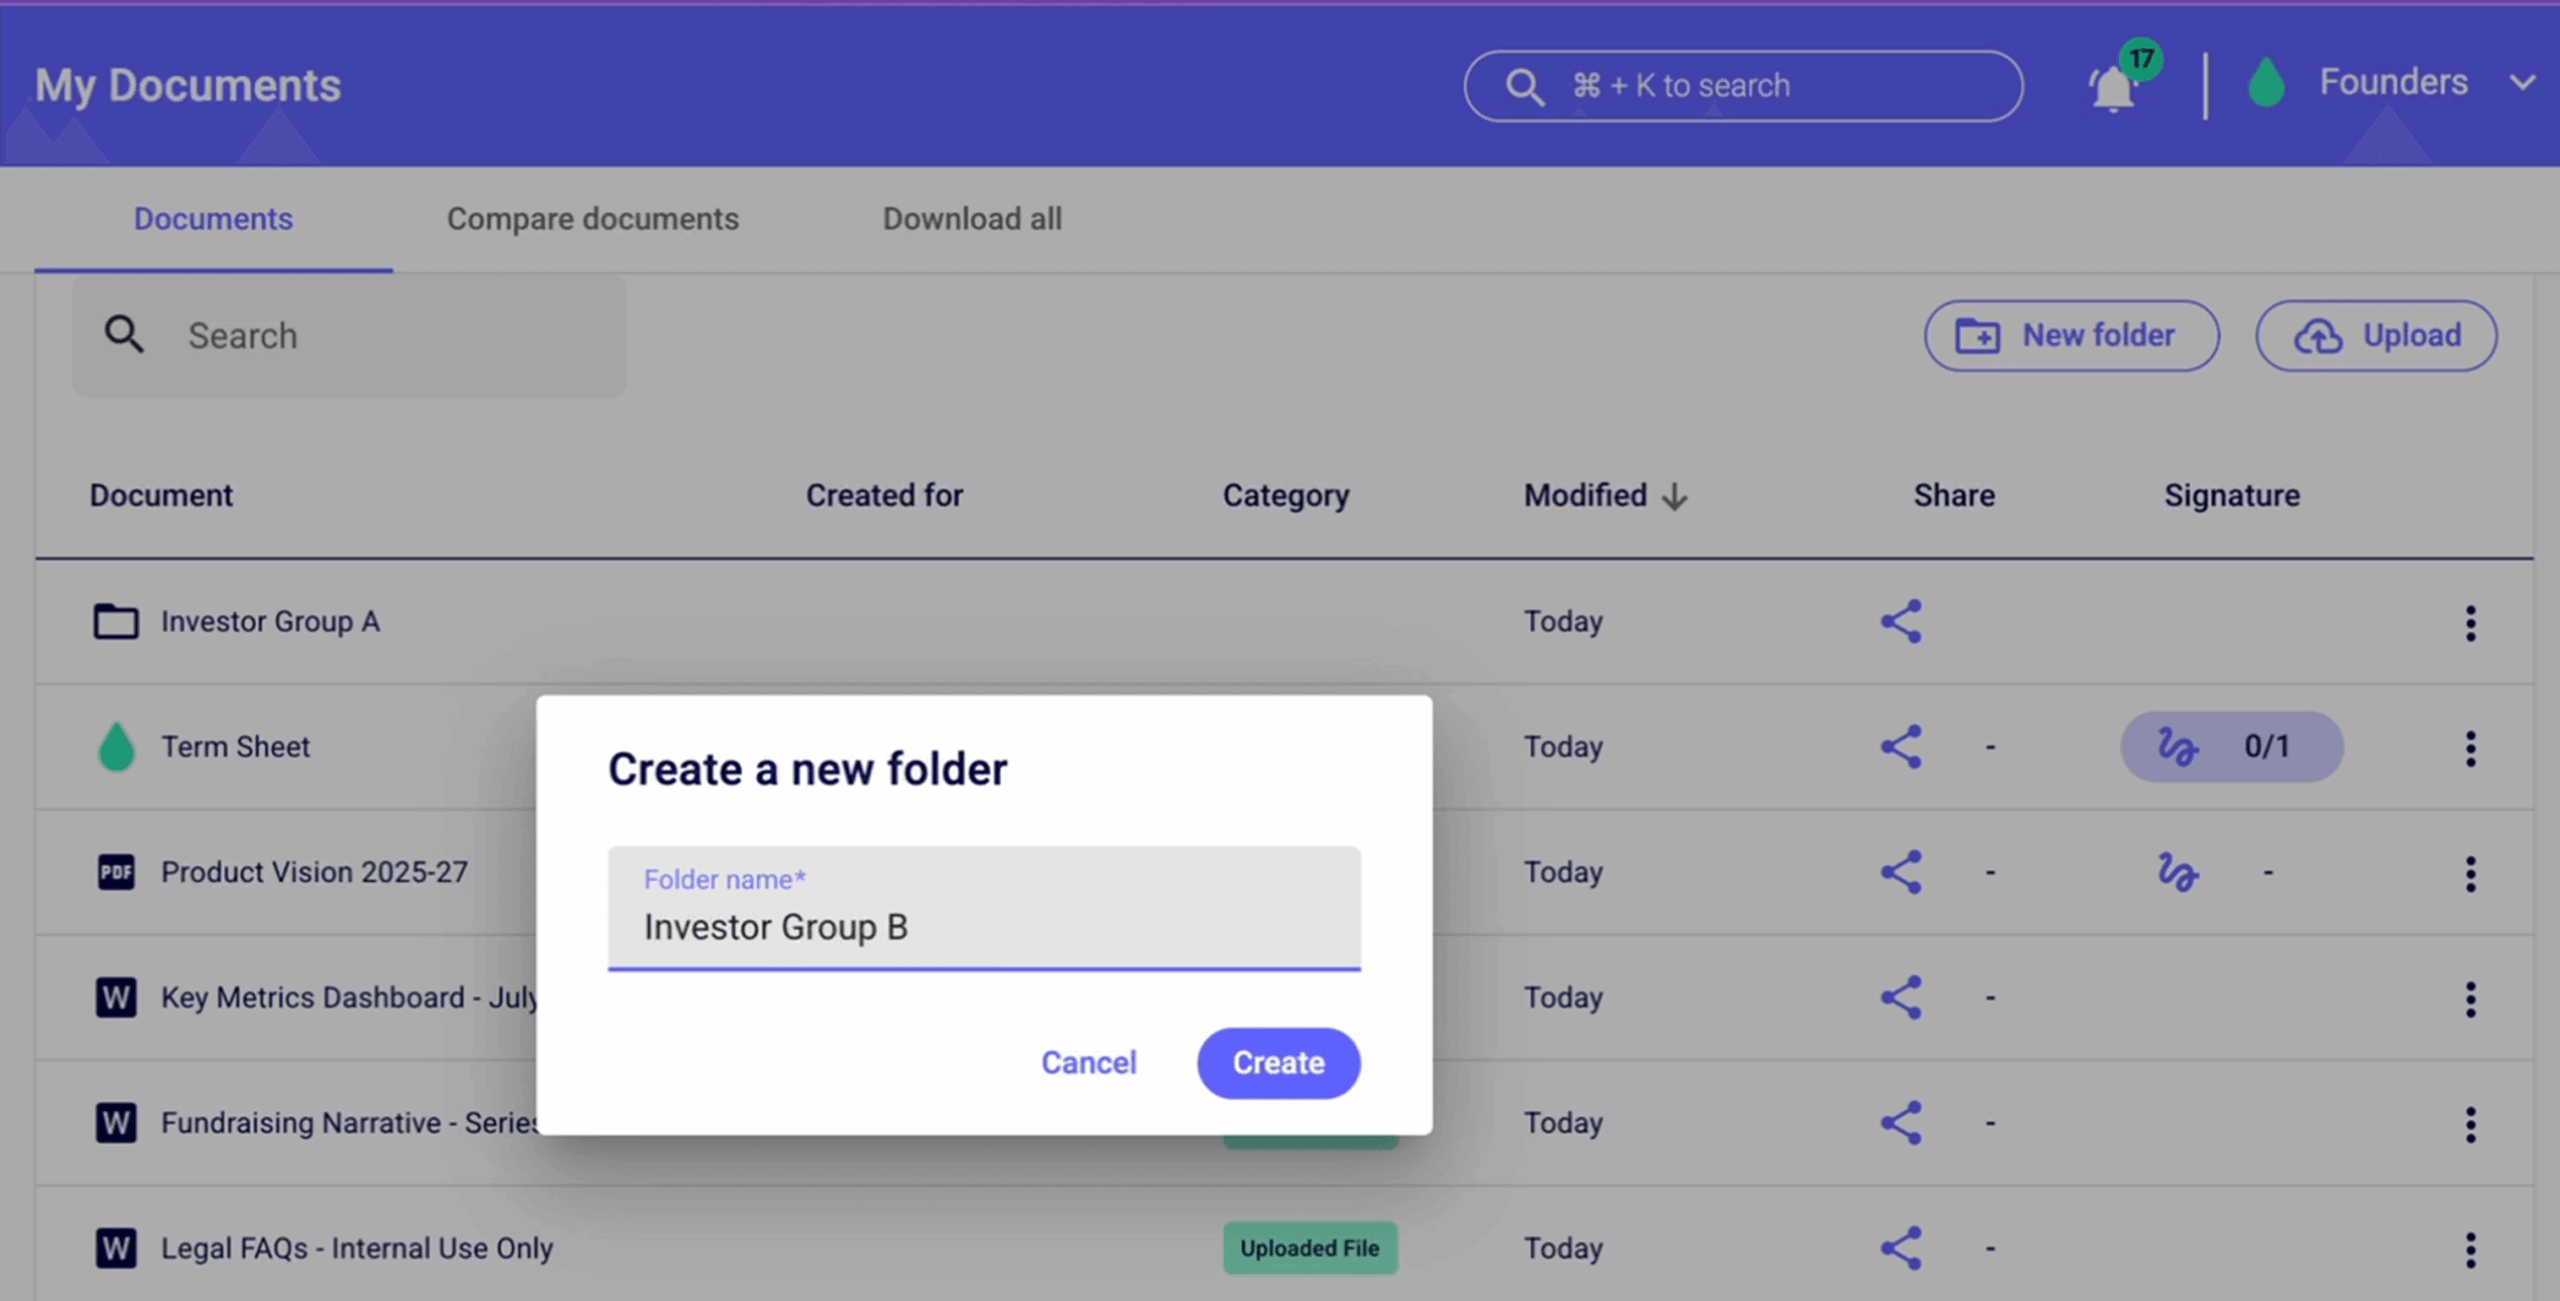
Task: Click the Investor Group A folder icon
Action: coord(116,622)
